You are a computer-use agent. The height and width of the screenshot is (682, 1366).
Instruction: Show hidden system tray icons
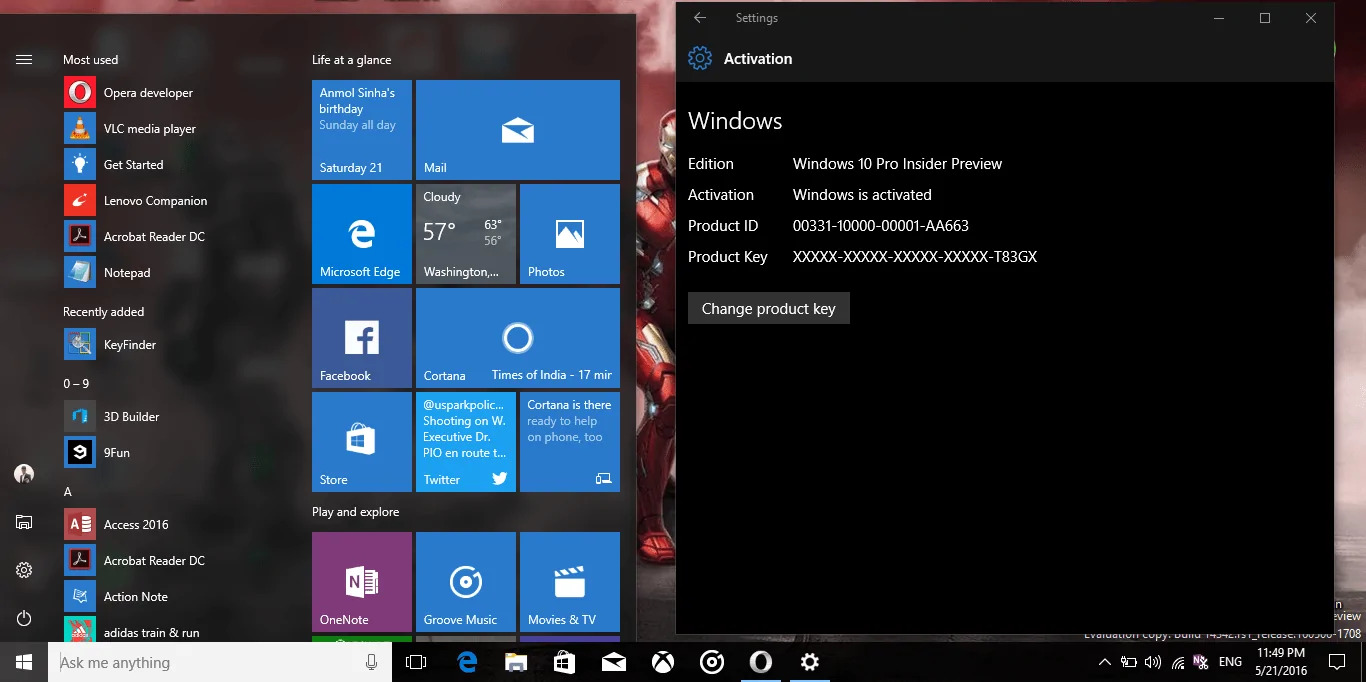[x=1104, y=662]
